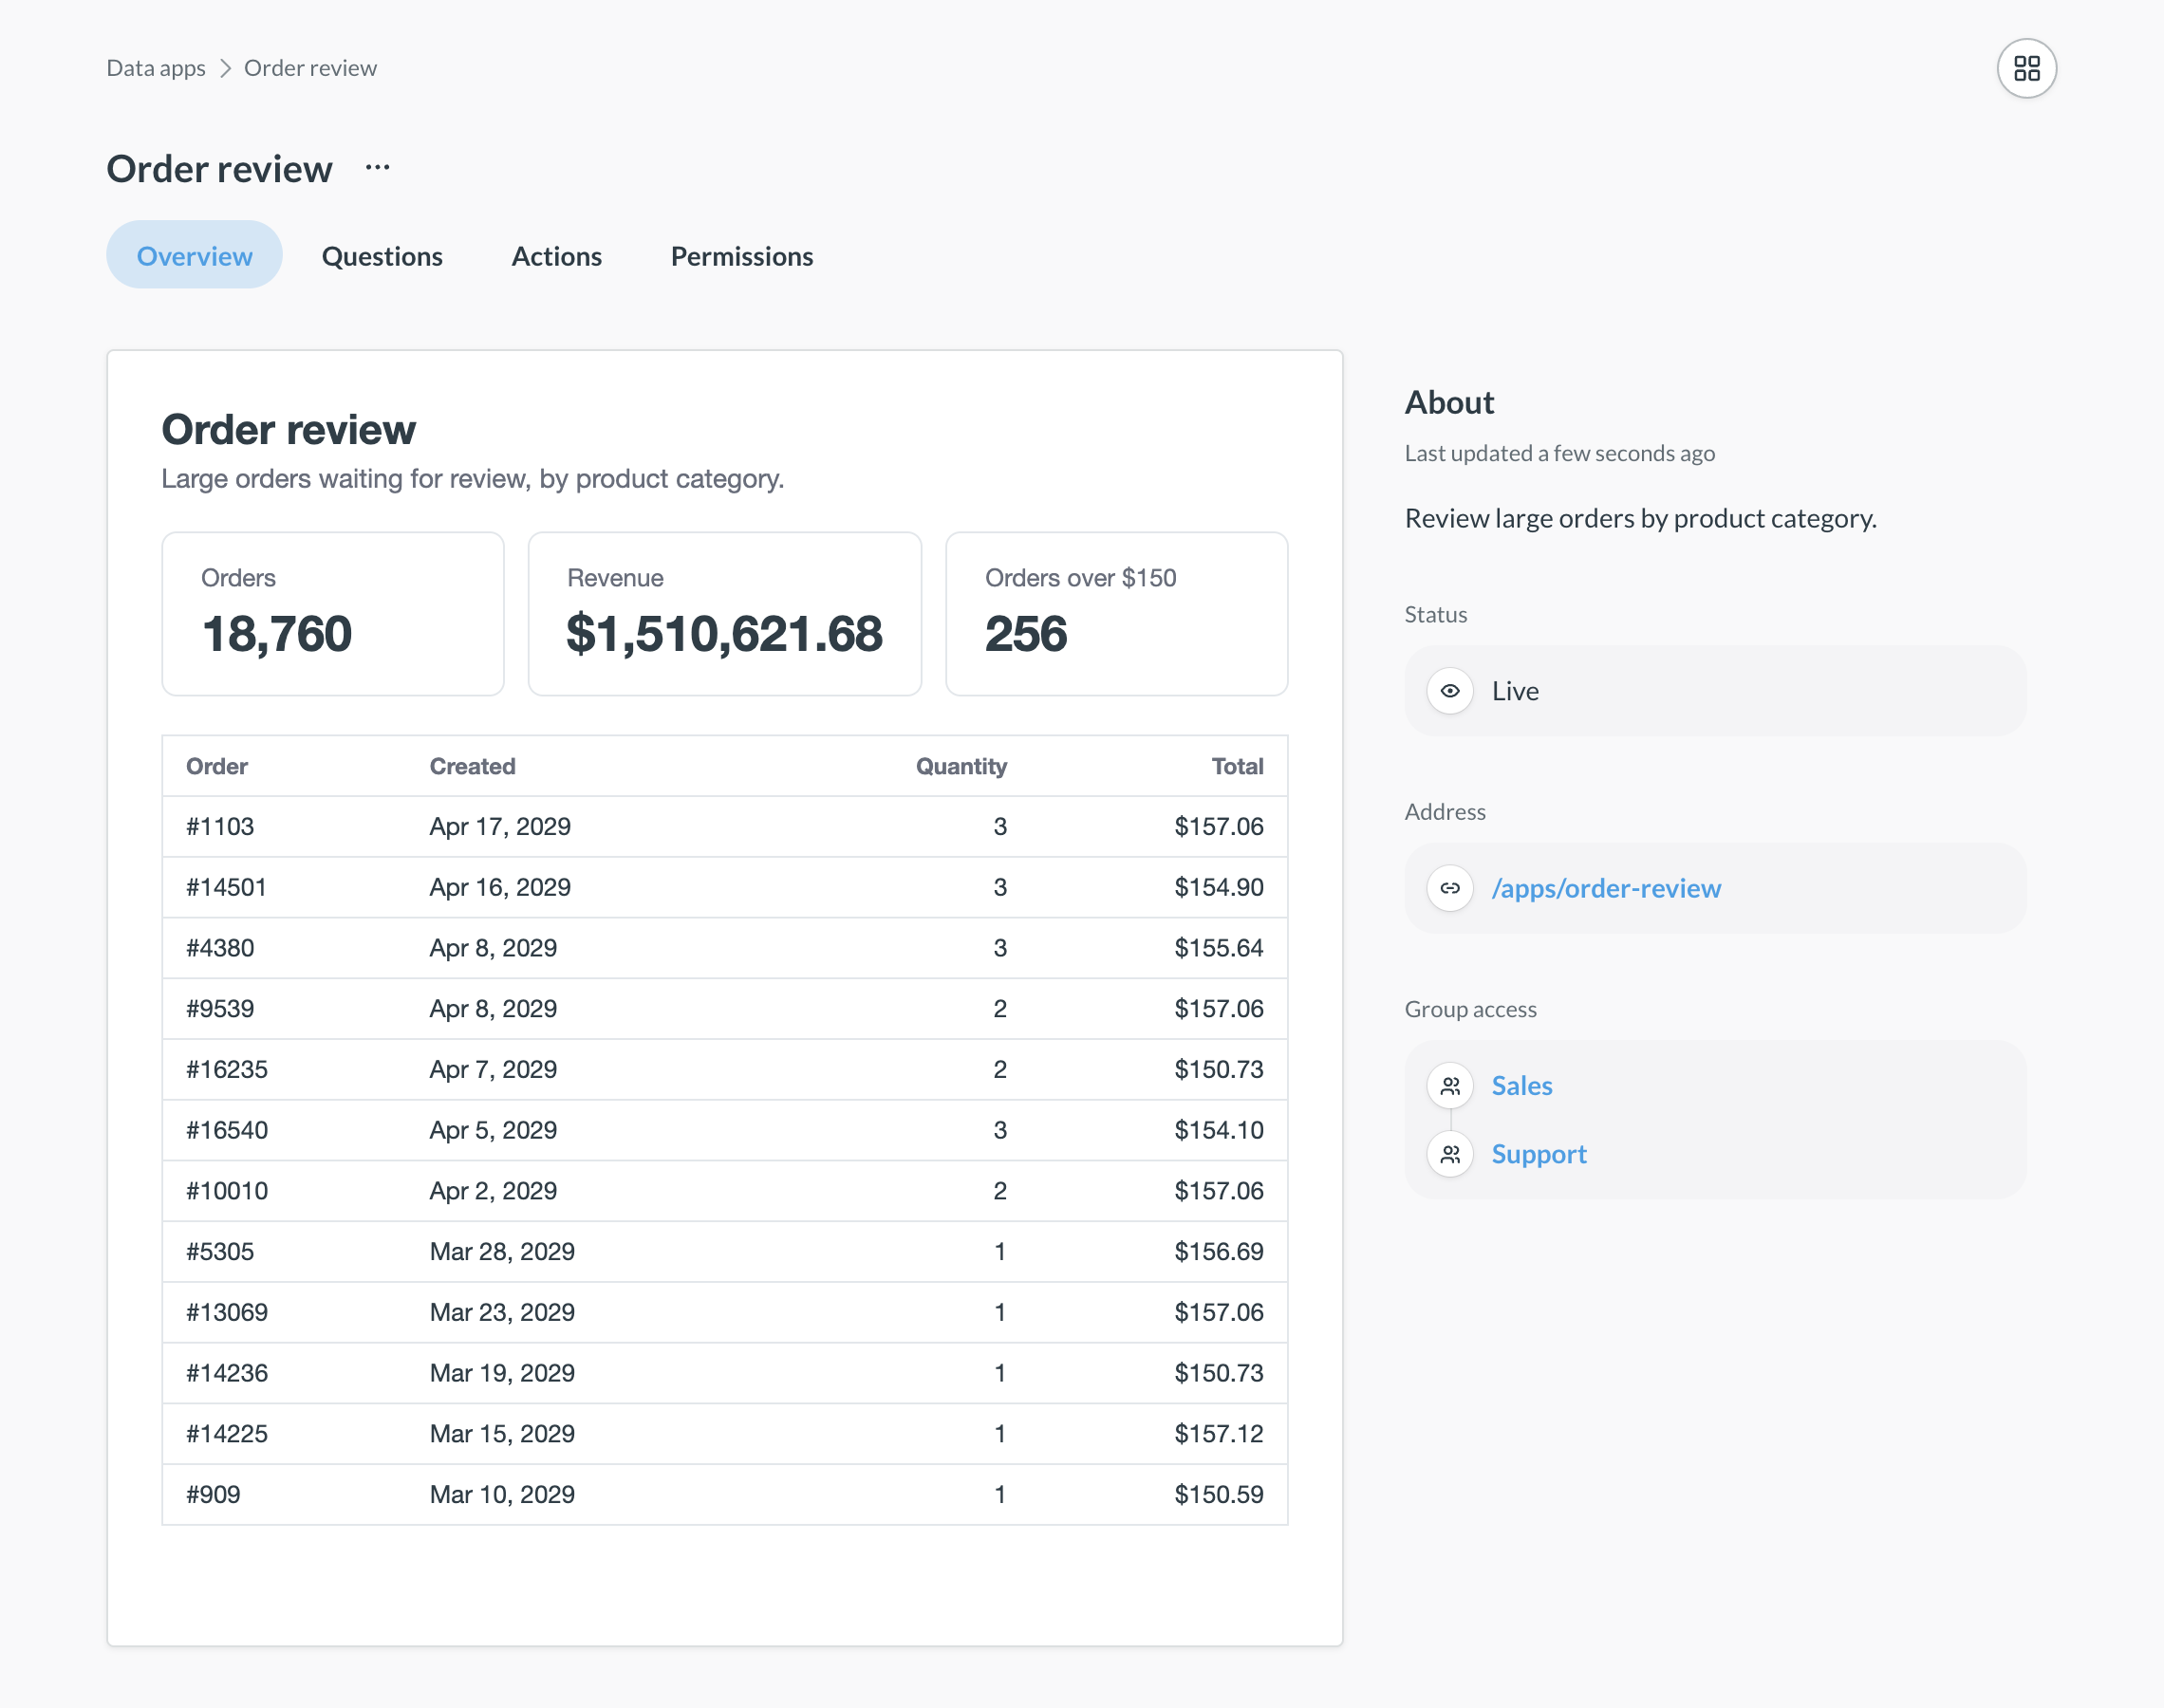
Task: Click the Order column header
Action: tap(216, 766)
